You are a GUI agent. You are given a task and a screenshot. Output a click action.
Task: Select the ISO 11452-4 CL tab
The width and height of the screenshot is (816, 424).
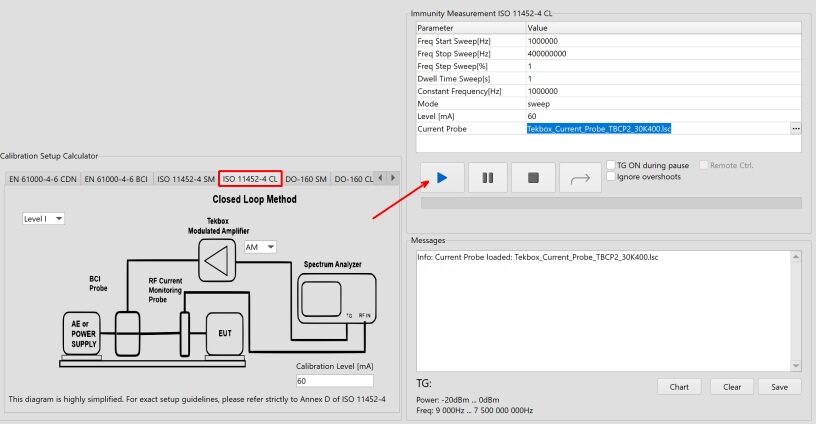pyautogui.click(x=250, y=178)
